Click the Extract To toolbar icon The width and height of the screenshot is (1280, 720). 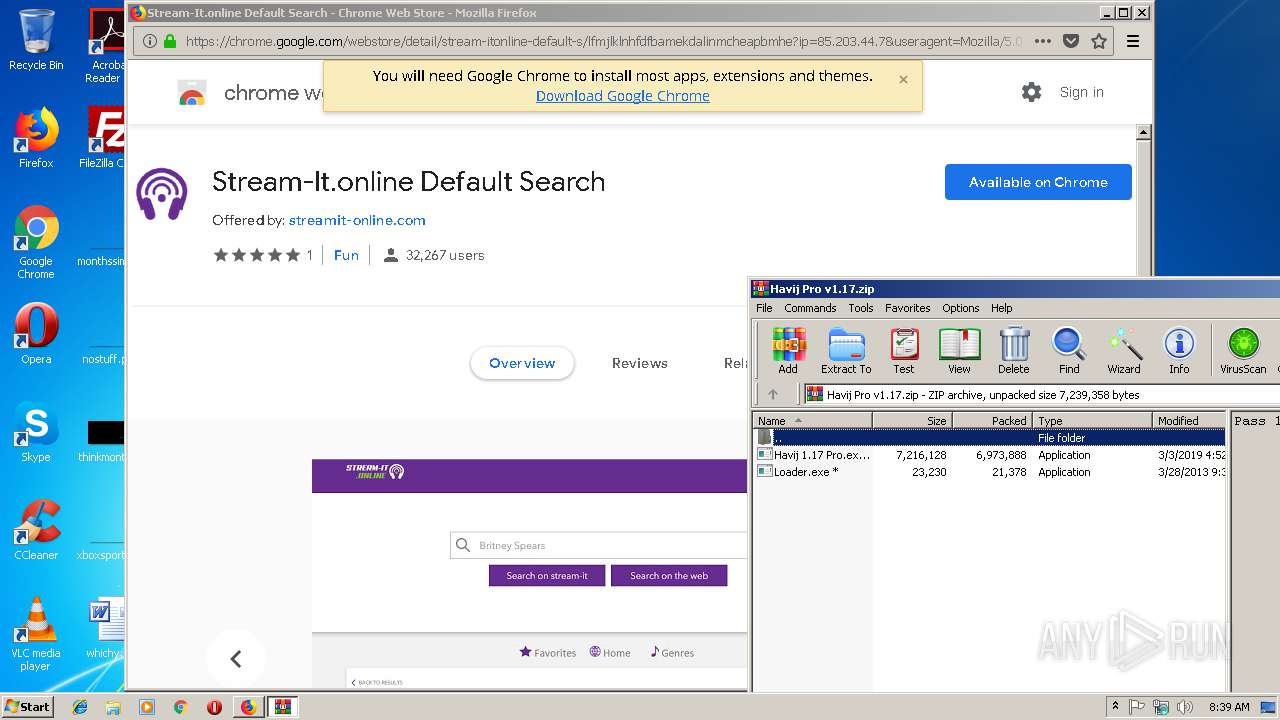point(846,350)
